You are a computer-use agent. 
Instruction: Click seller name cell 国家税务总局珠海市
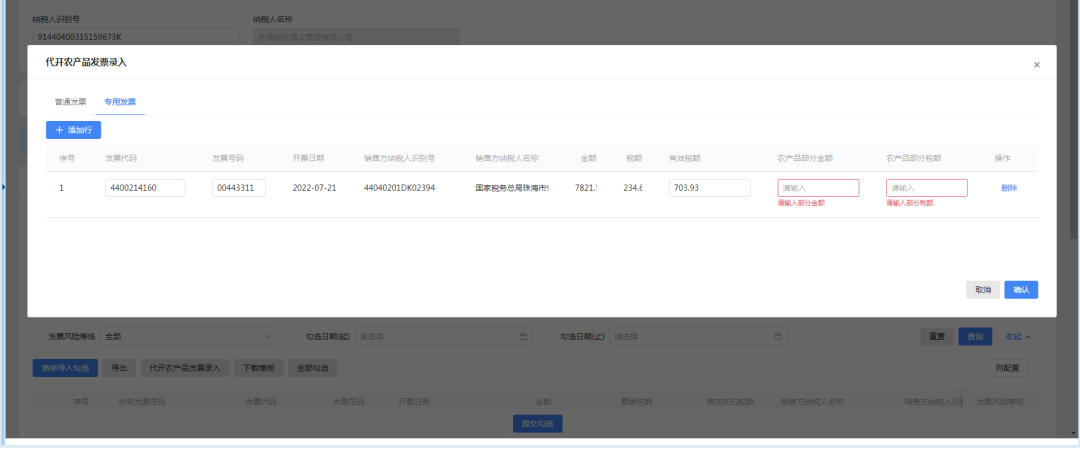tap(512, 188)
